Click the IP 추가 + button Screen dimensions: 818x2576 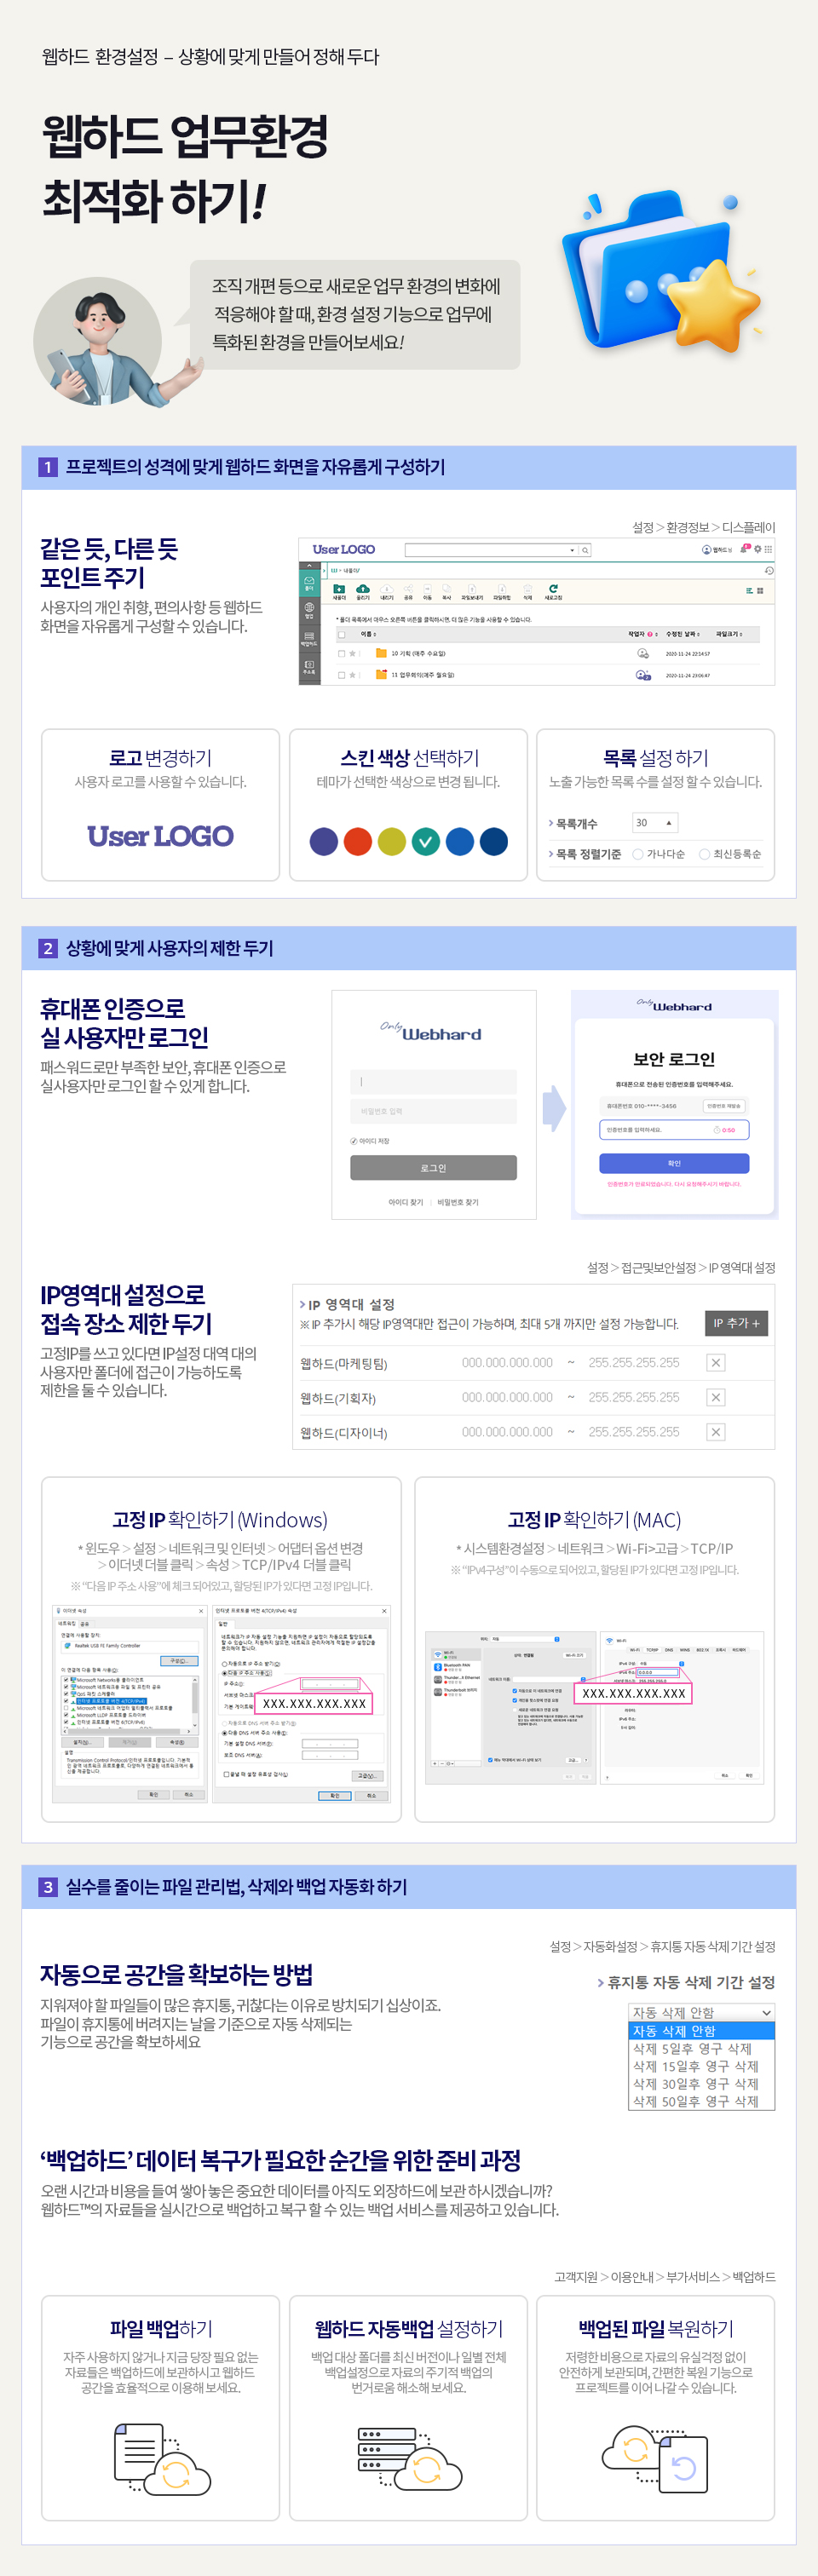click(x=736, y=1323)
